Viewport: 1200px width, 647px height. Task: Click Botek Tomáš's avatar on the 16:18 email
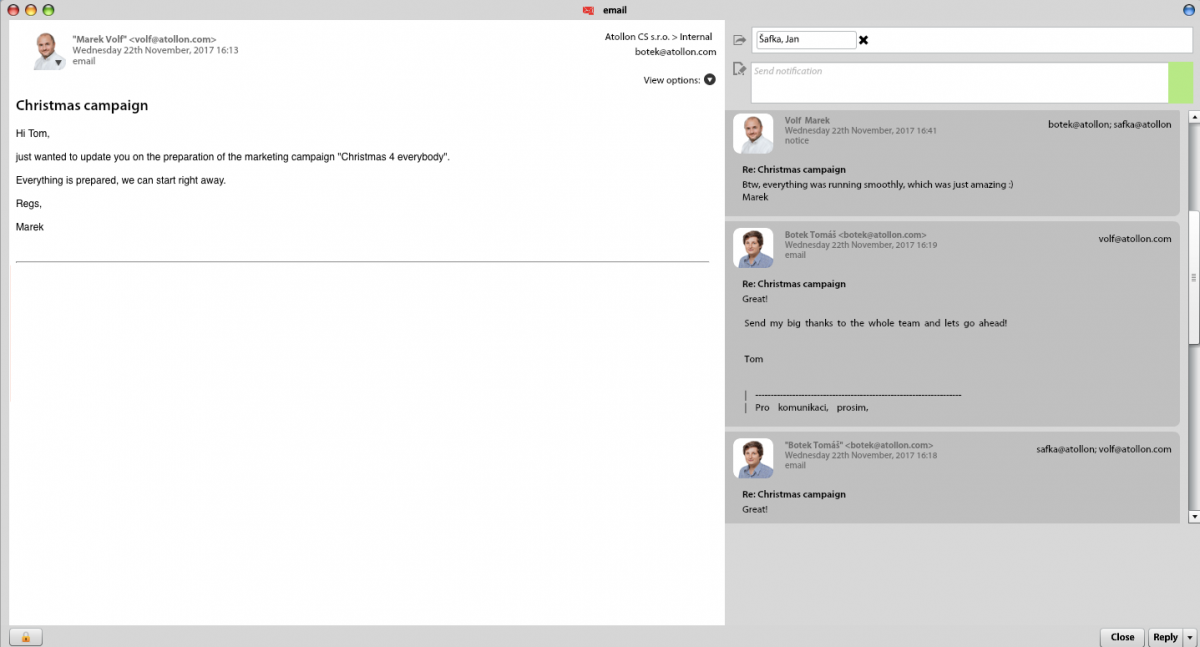[753, 458]
